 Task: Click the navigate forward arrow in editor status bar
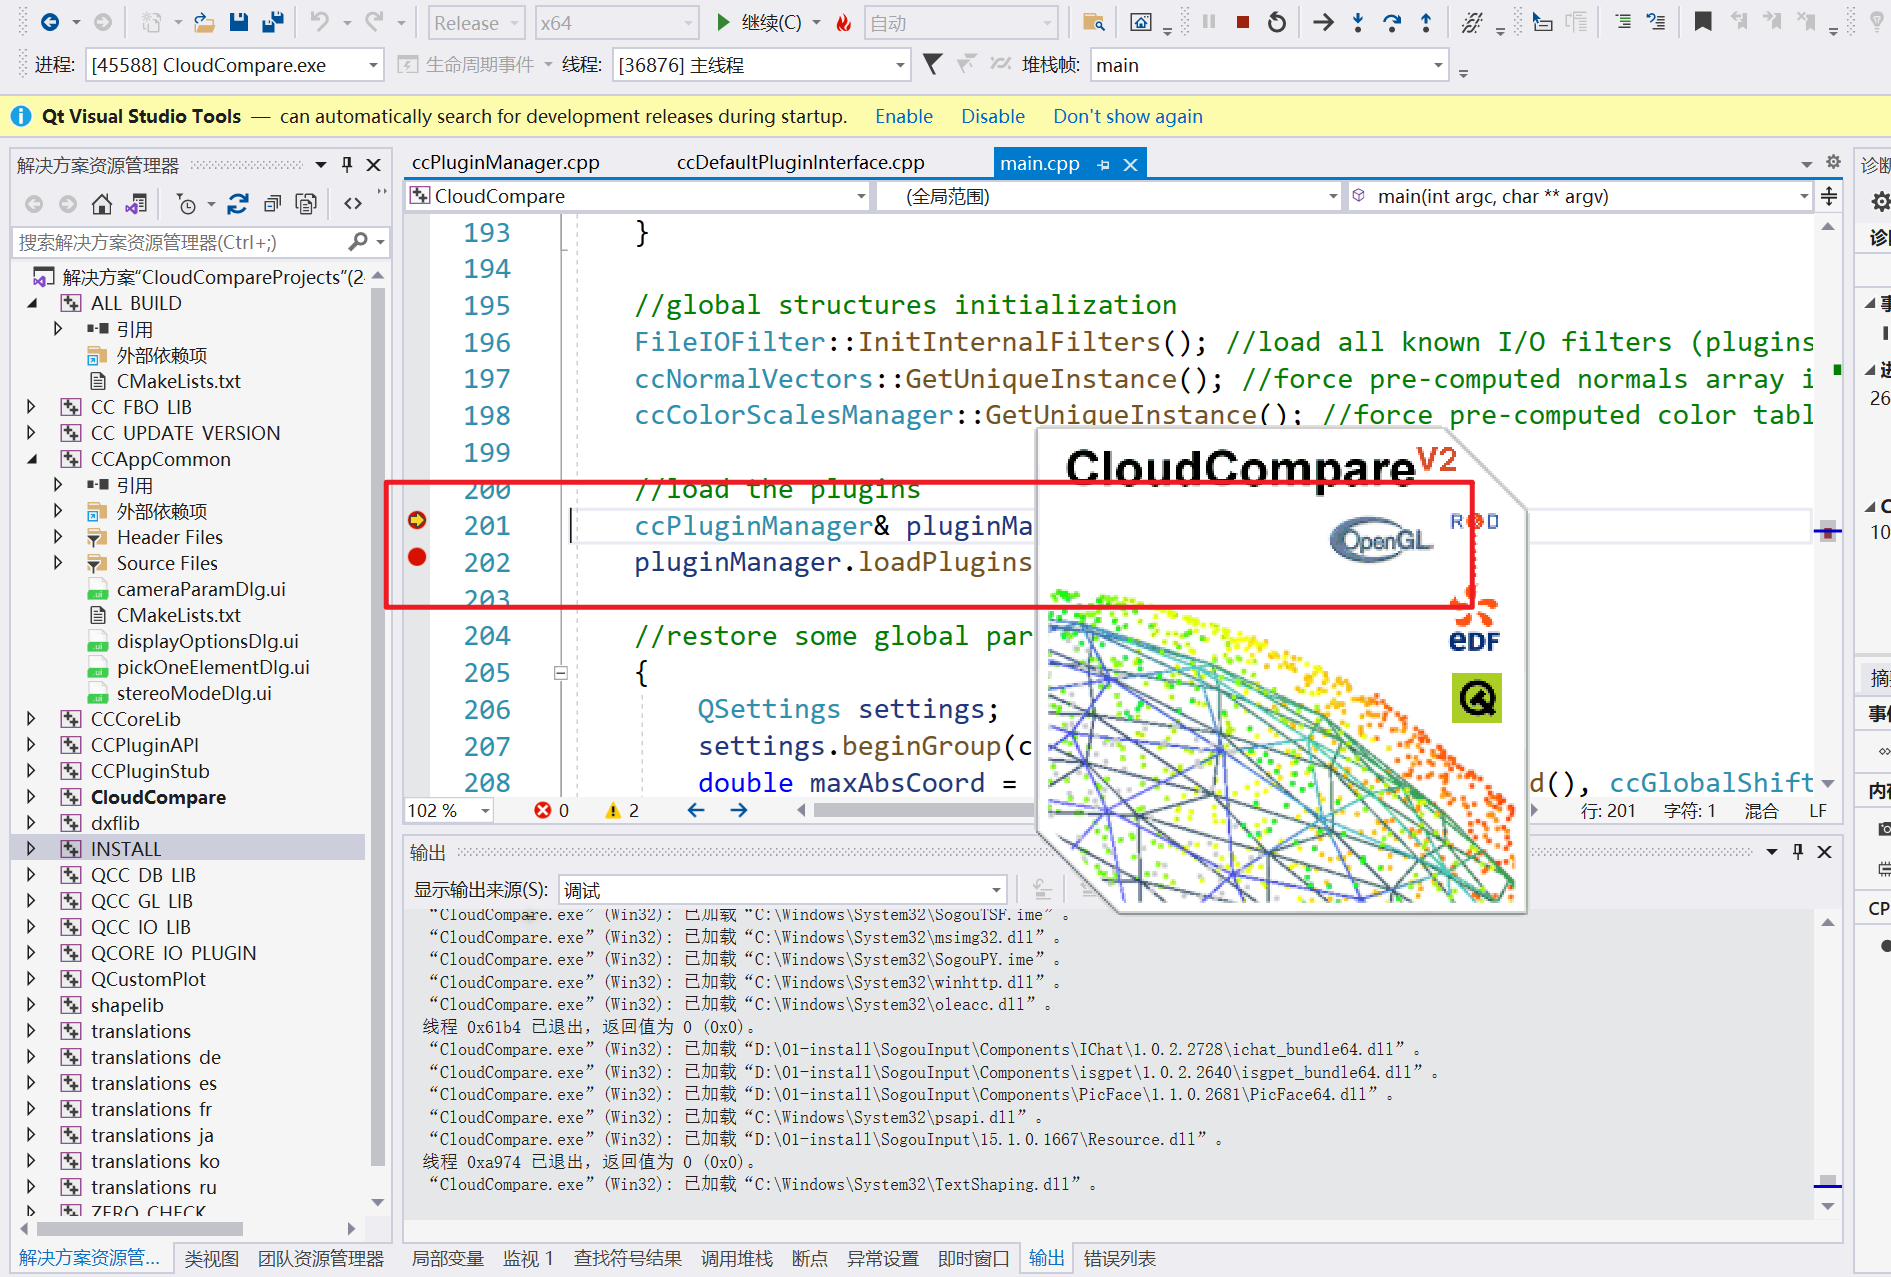pyautogui.click(x=739, y=810)
